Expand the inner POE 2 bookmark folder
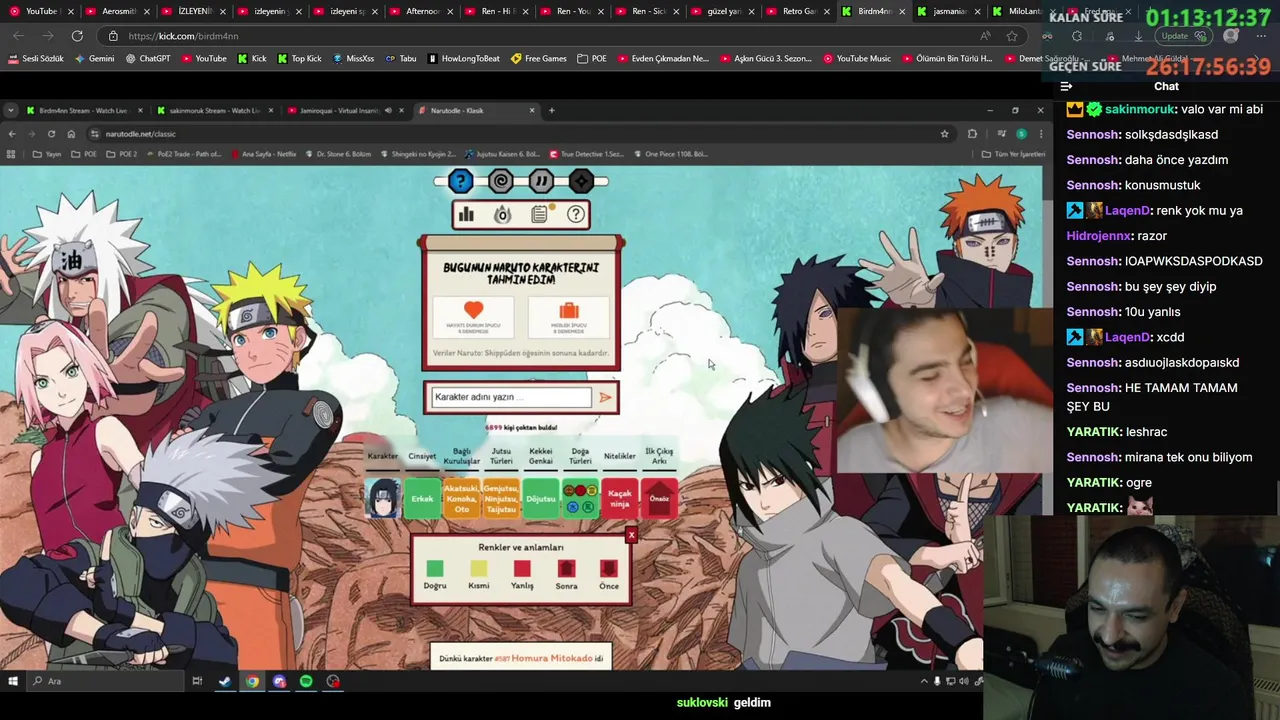This screenshot has height=720, width=1280. (x=122, y=154)
